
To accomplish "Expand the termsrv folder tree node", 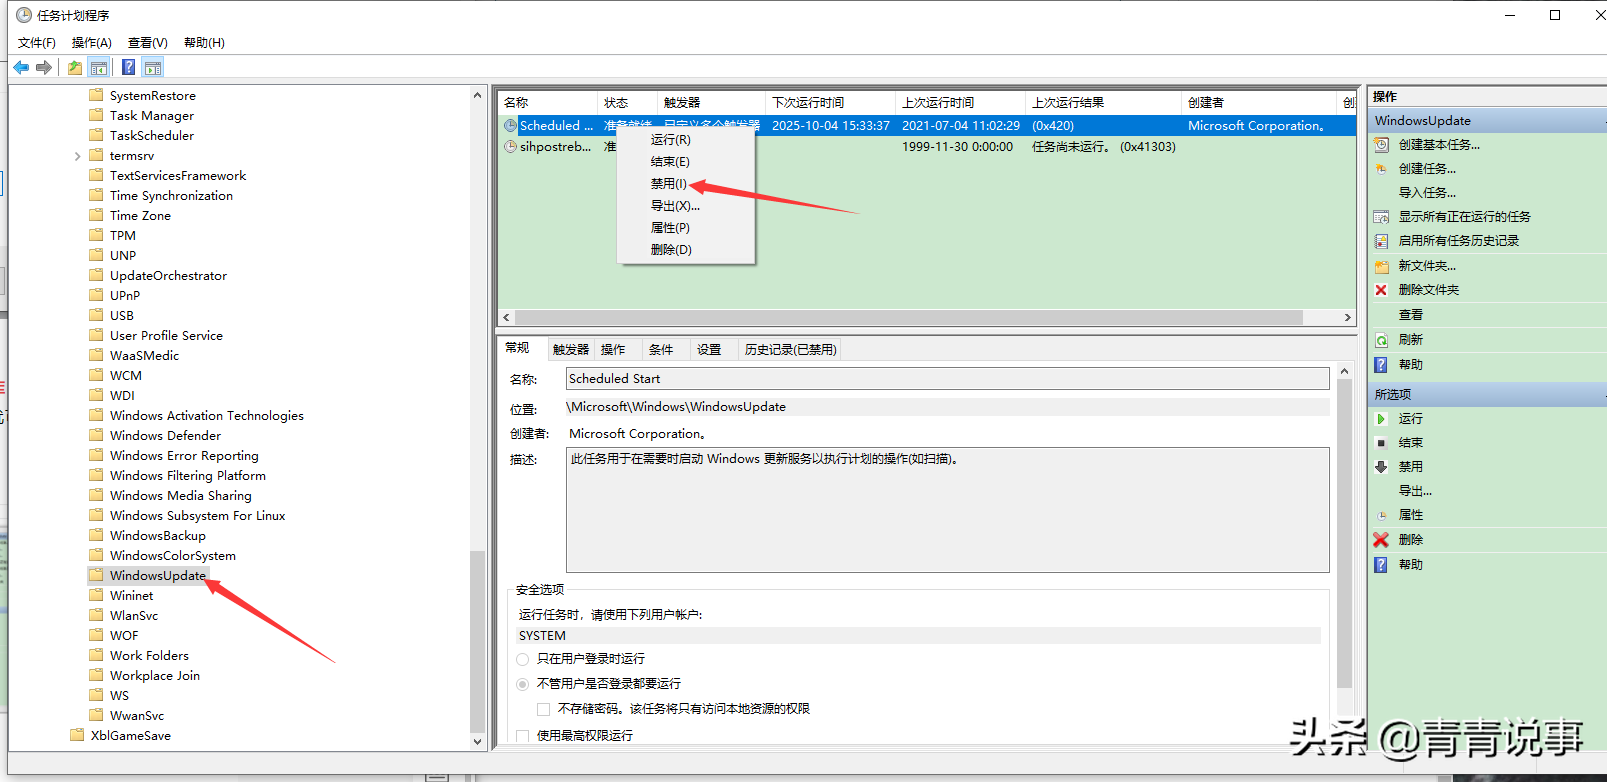I will pos(78,156).
